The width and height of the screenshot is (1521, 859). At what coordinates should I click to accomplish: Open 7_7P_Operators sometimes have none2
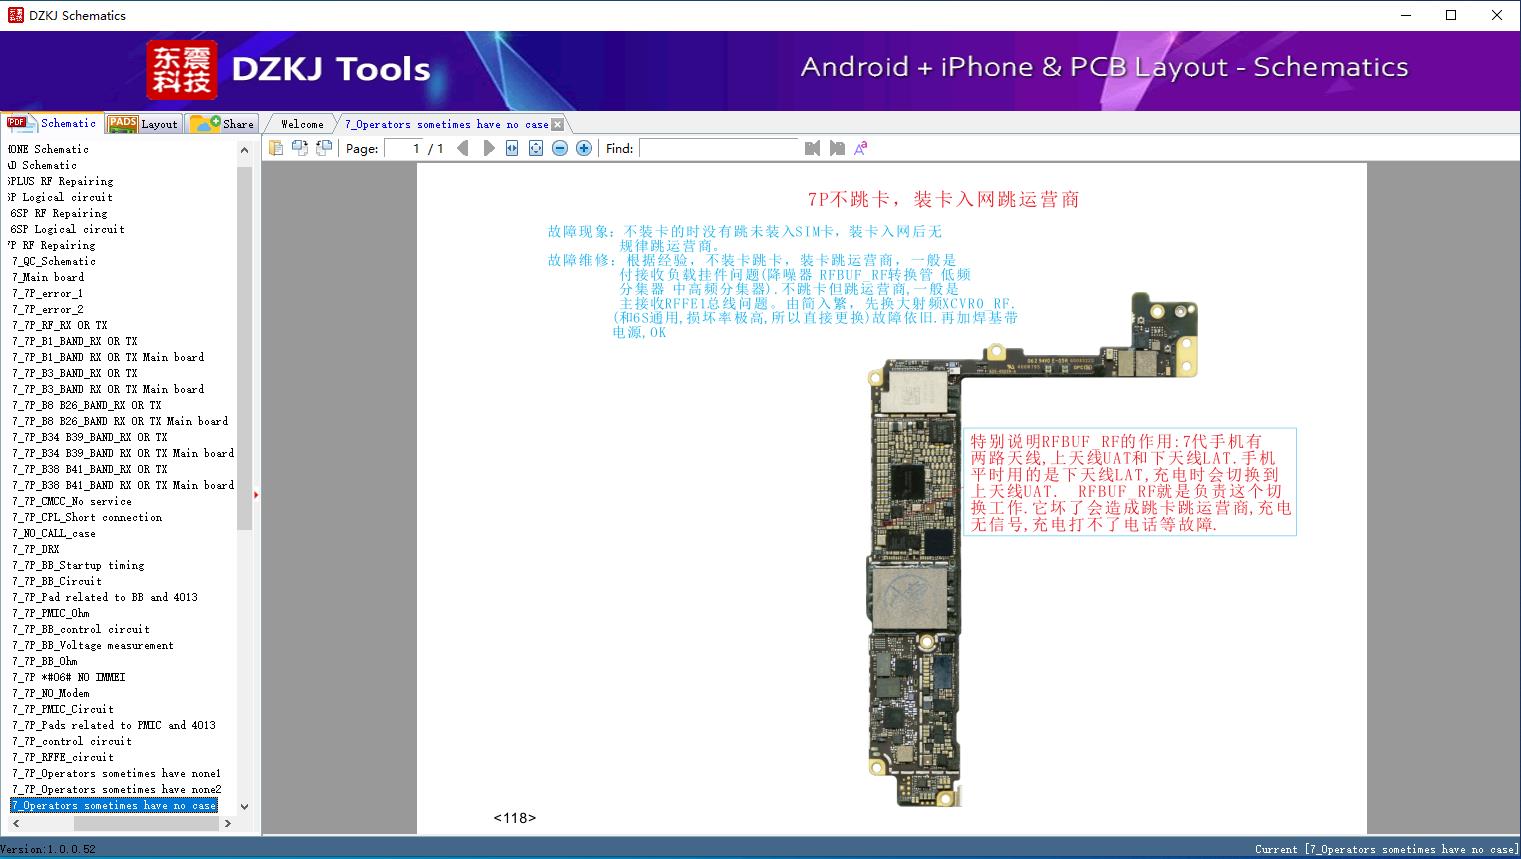[x=117, y=789]
